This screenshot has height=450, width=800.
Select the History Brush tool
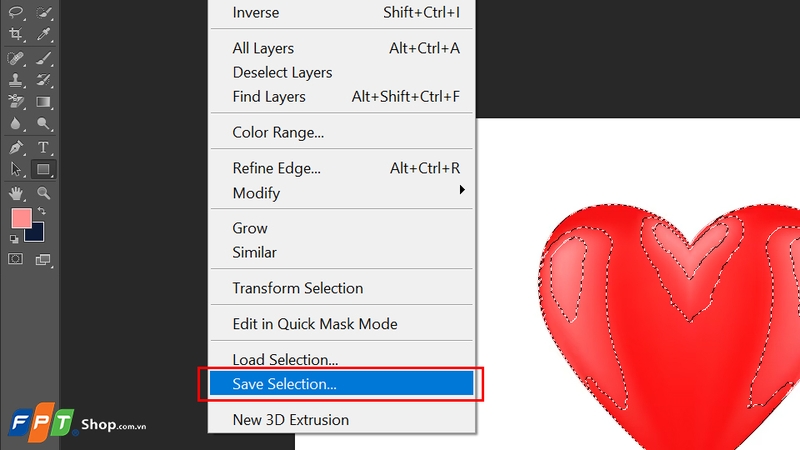click(43, 80)
